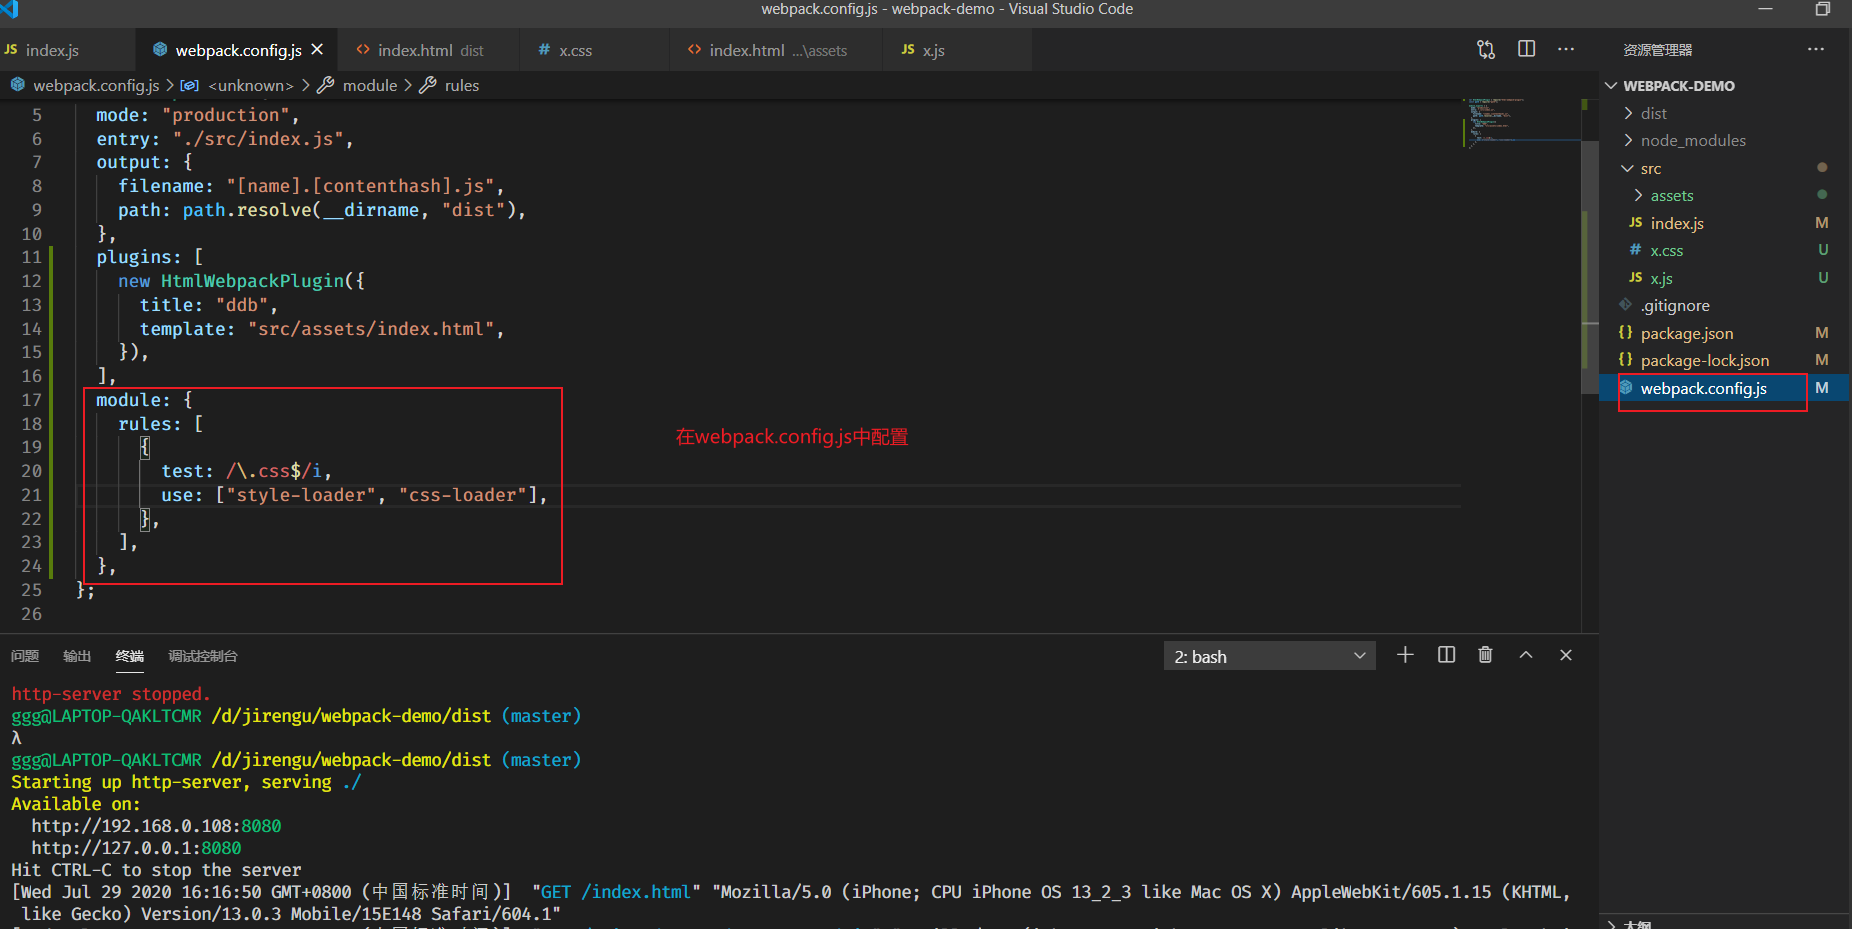Collapse the src folder
This screenshot has height=929, width=1852.
pyautogui.click(x=1650, y=169)
